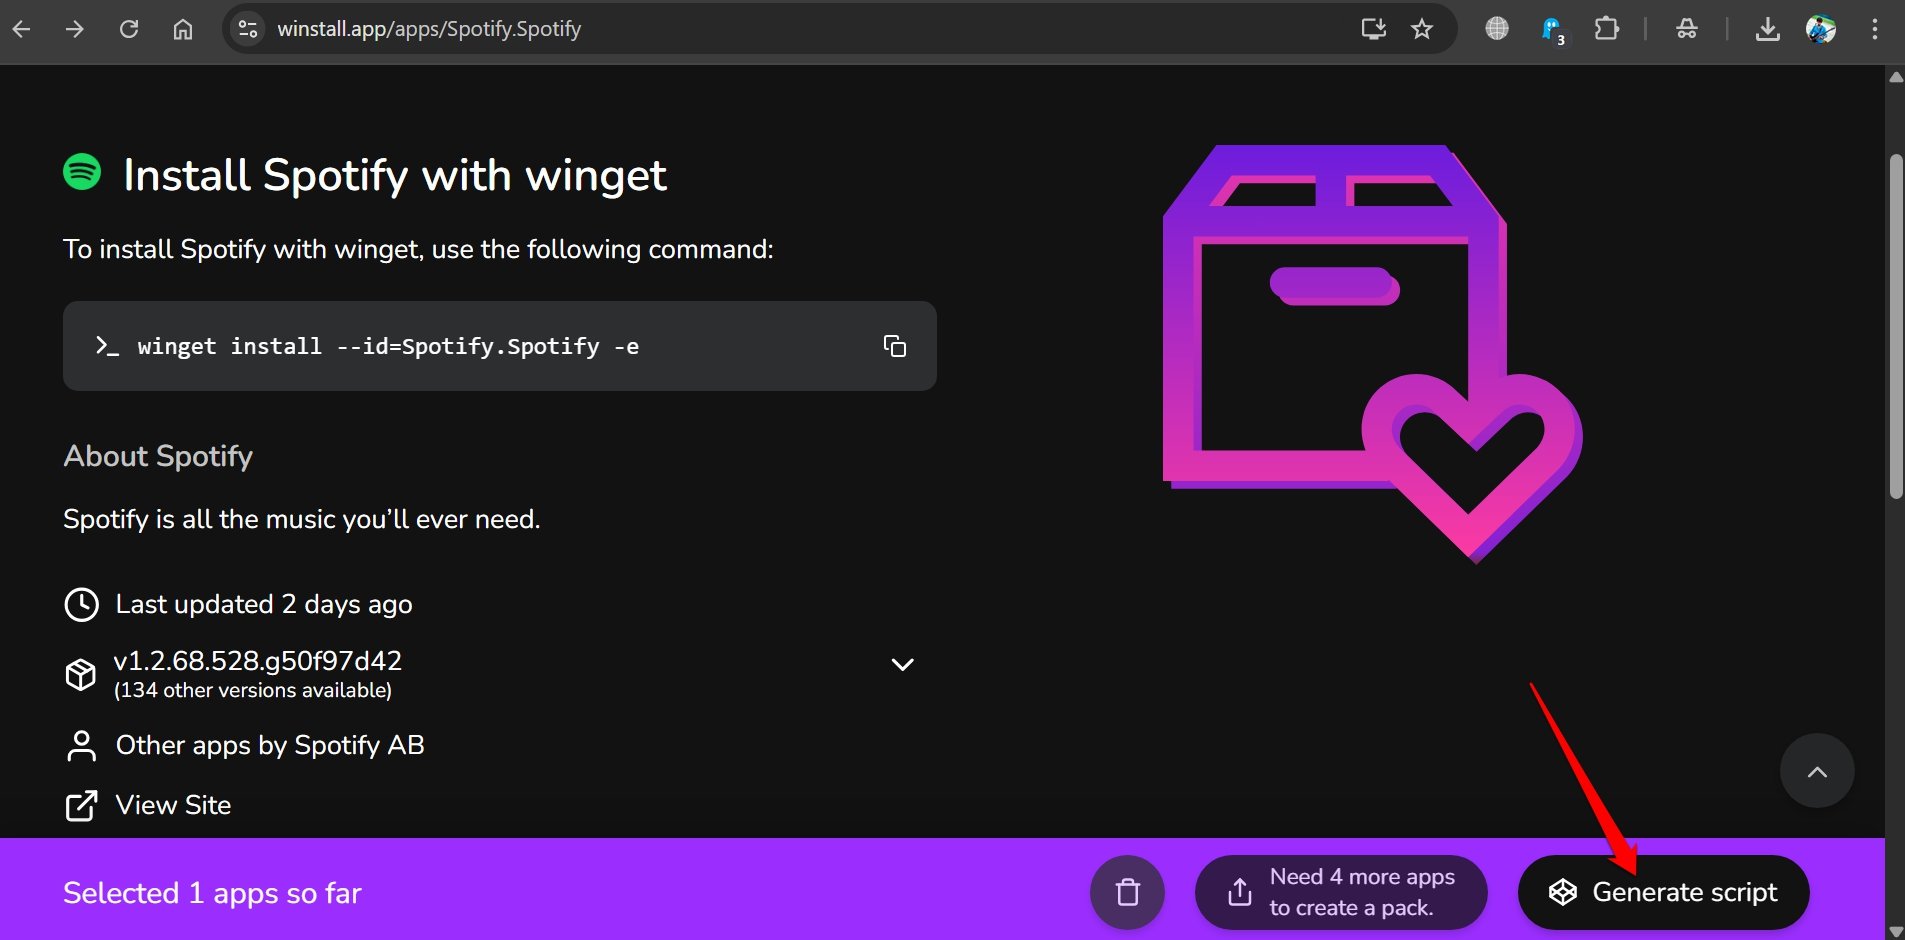
Task: Select version v1.2.68.528.g50f97d42 text
Action: click(x=258, y=661)
